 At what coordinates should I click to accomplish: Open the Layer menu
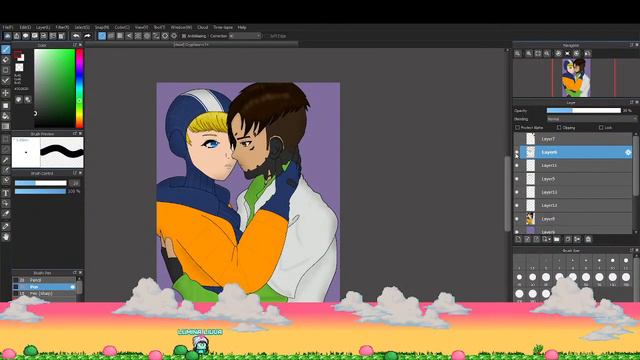43,27
